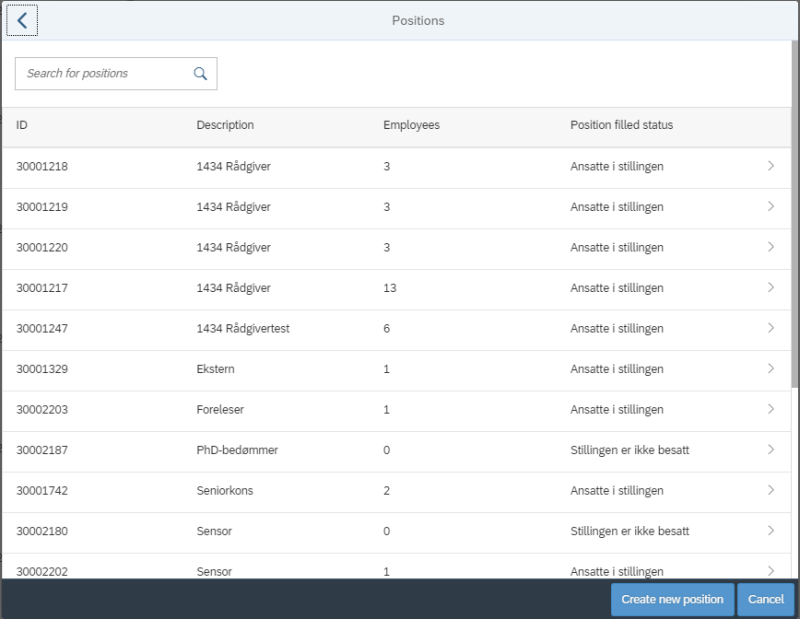Click description PhD-bedømmer
The height and width of the screenshot is (619, 800).
[237, 450]
